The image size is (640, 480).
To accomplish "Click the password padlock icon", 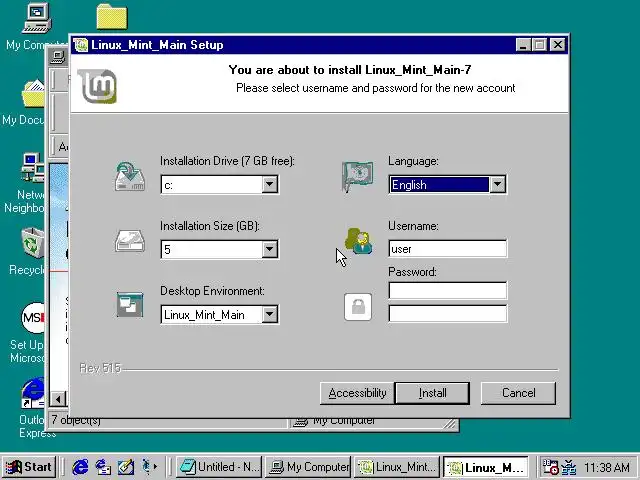I will (x=358, y=307).
